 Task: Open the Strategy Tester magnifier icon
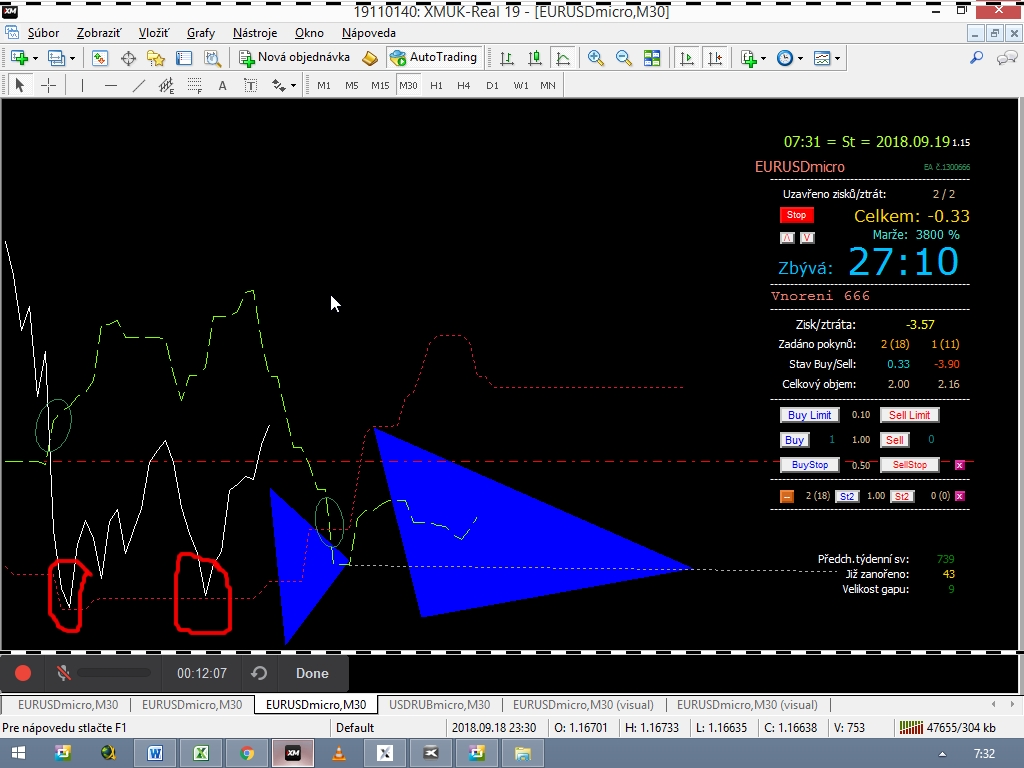212,58
